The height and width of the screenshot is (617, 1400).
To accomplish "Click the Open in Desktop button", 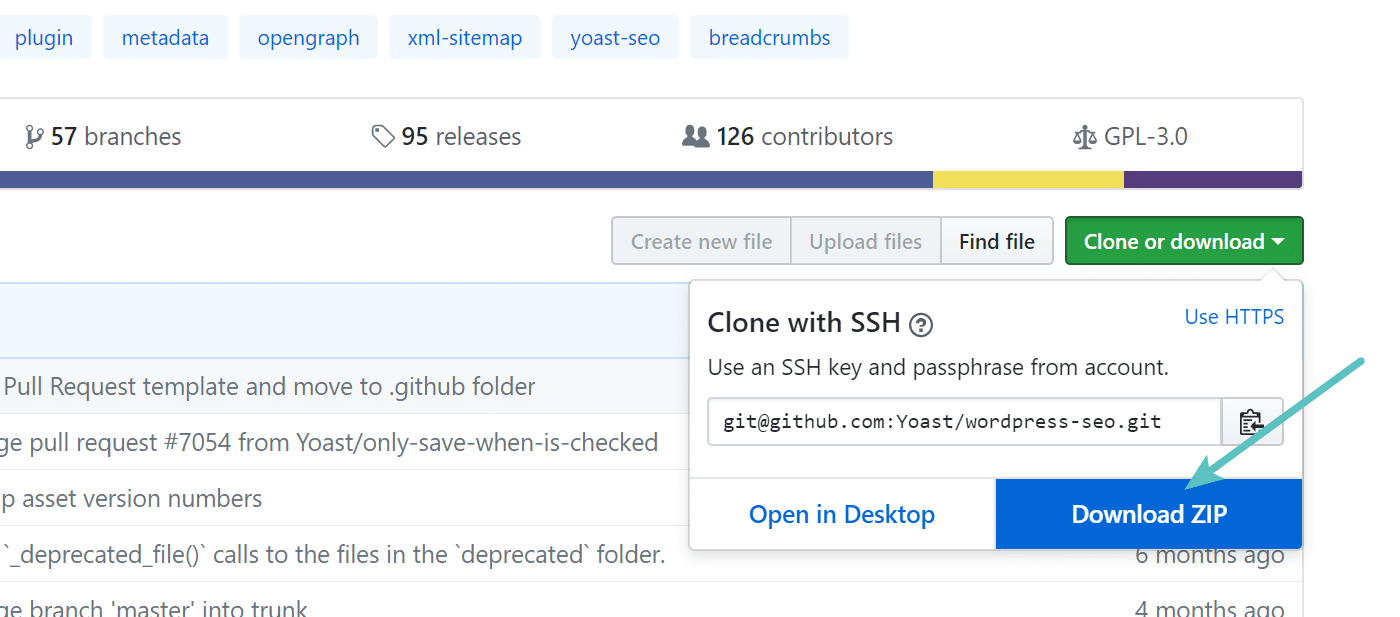I will [841, 513].
